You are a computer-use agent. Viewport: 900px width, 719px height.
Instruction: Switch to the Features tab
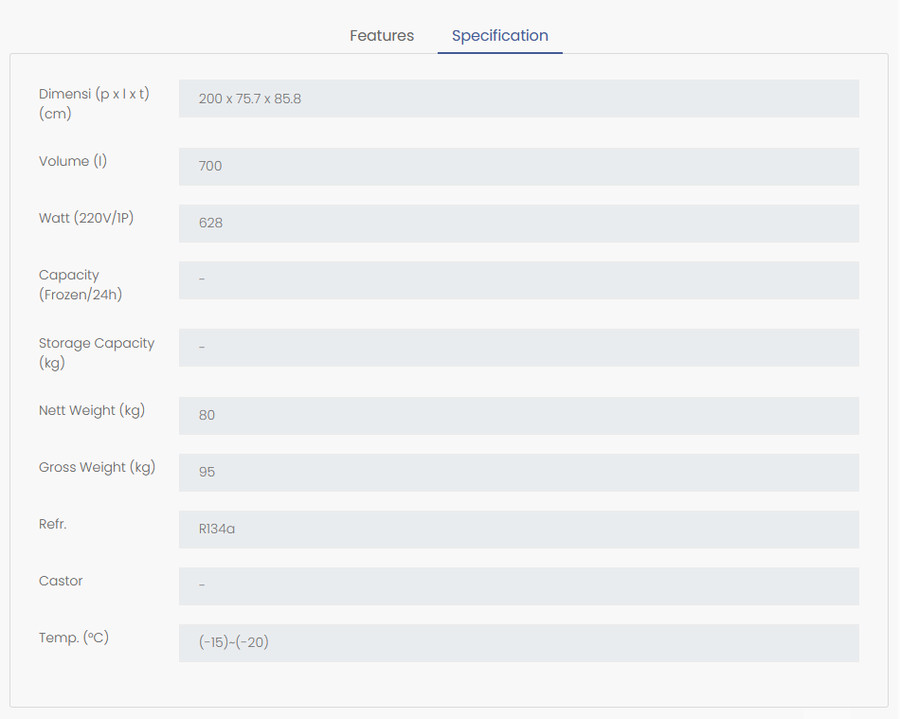(x=381, y=36)
